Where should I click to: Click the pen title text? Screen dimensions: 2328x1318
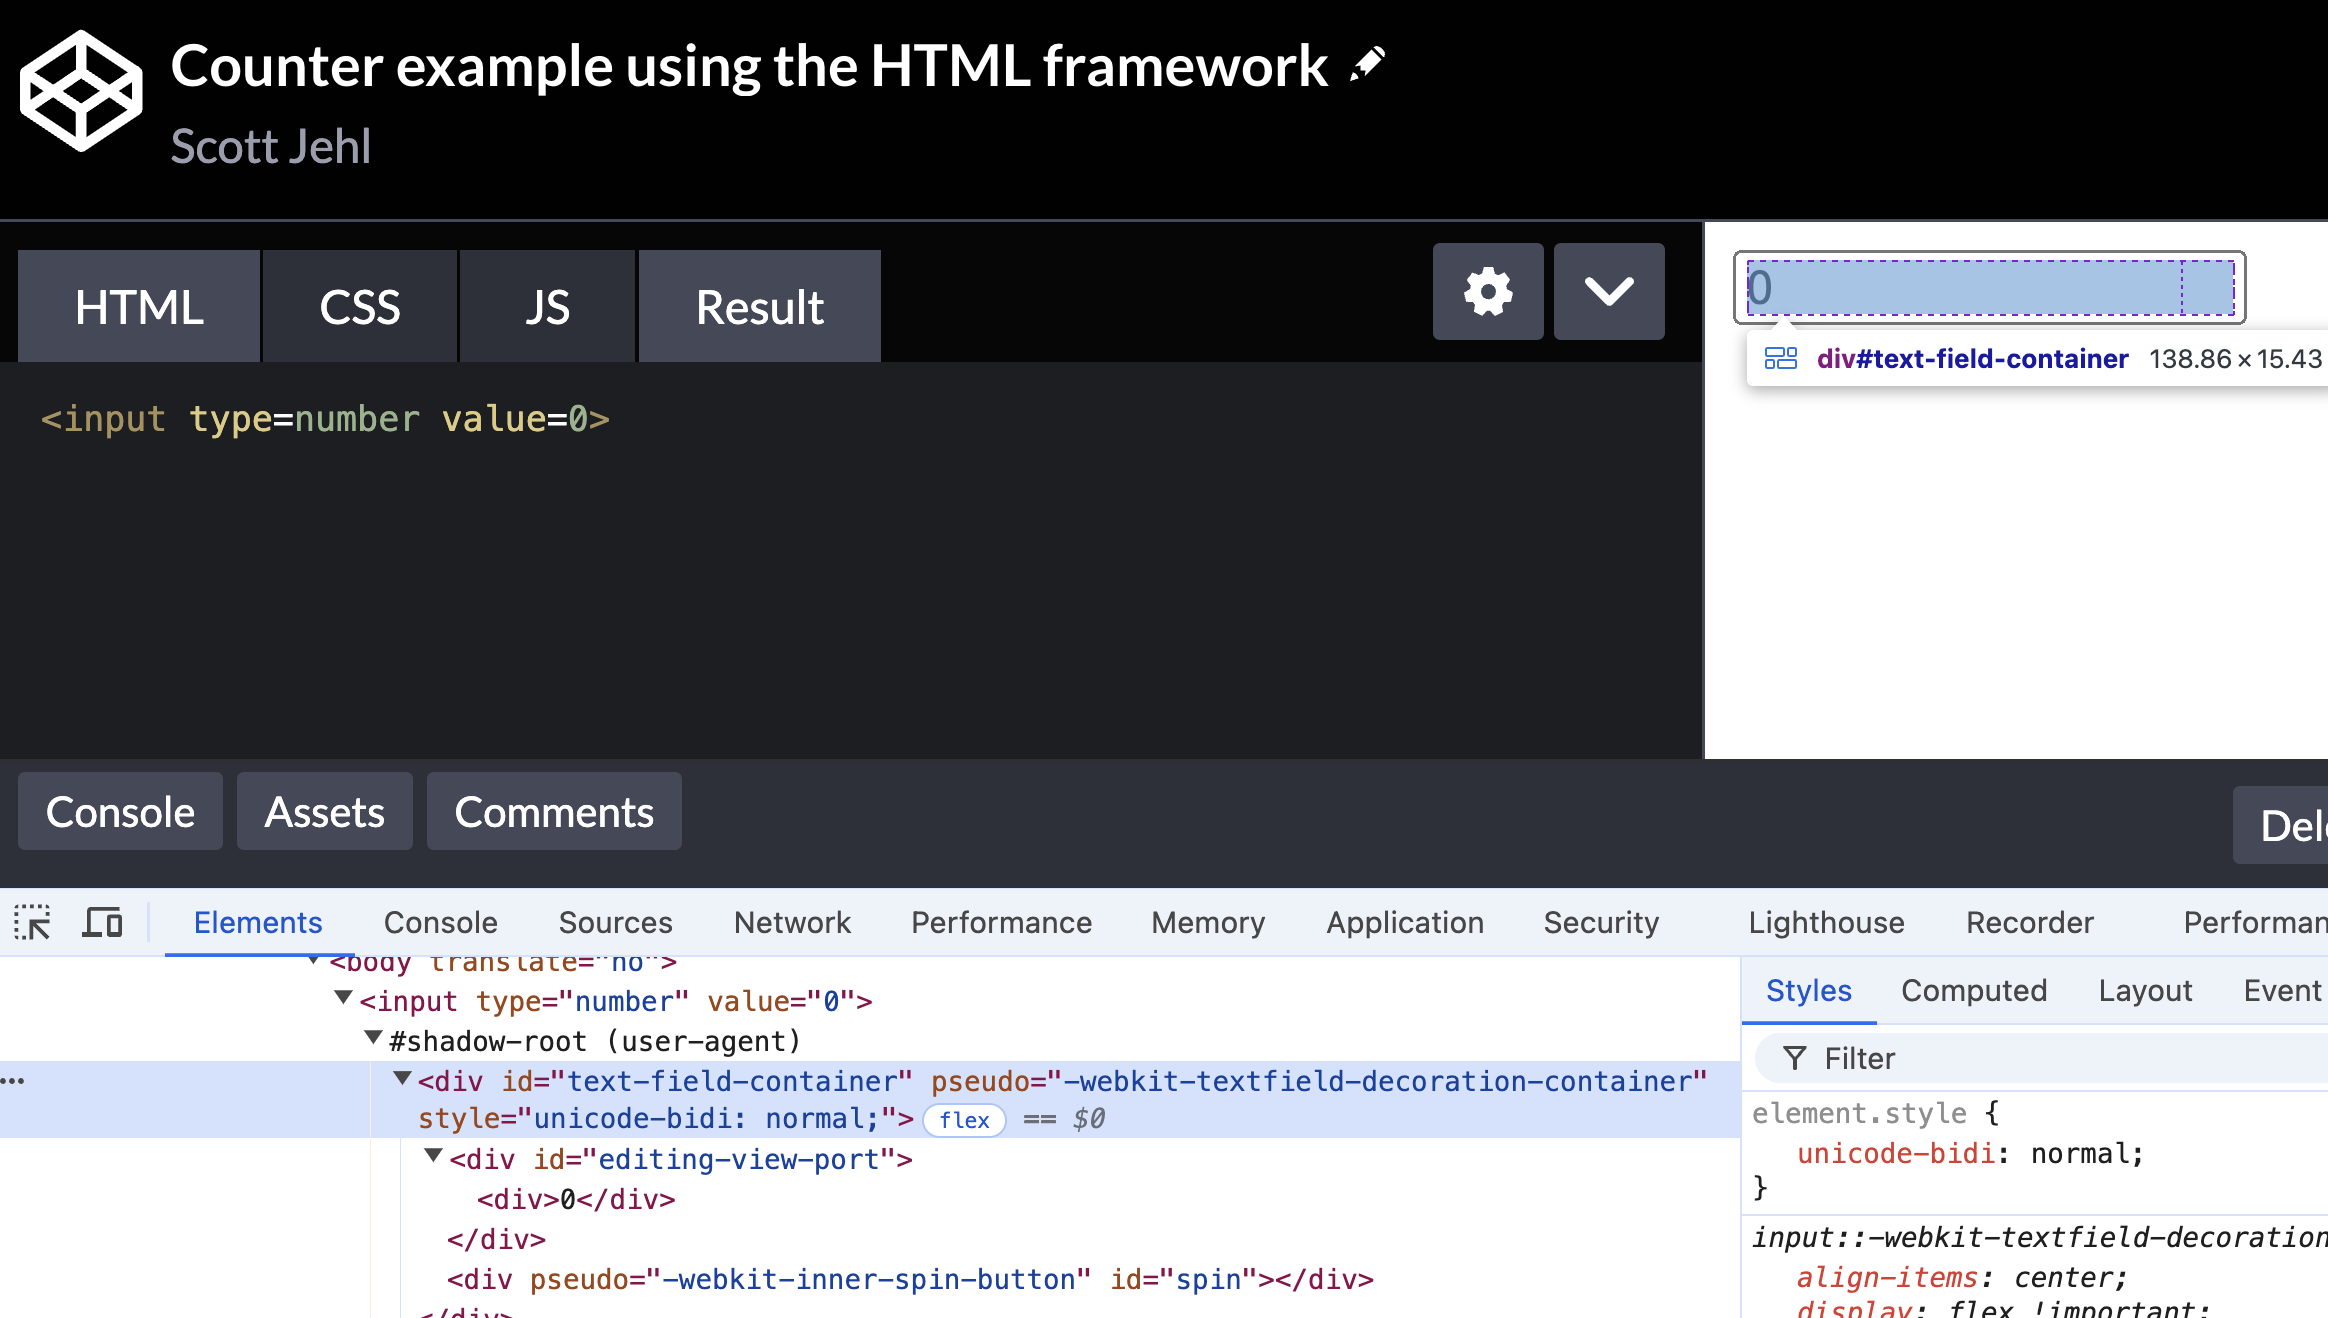point(749,65)
